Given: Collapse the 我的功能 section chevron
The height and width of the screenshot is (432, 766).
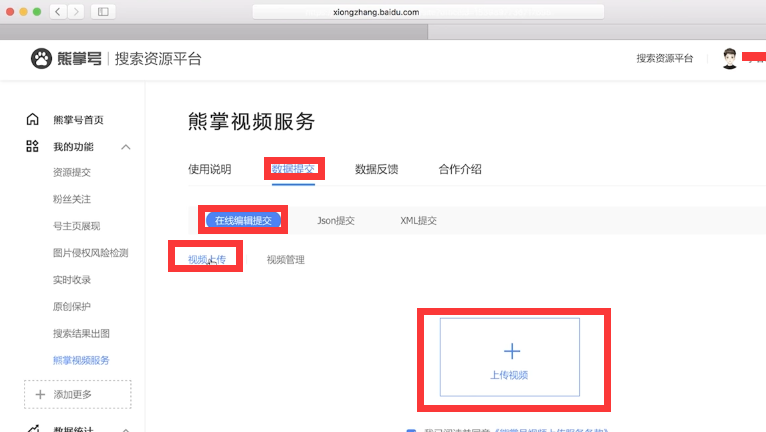Looking at the screenshot, I should tap(126, 147).
